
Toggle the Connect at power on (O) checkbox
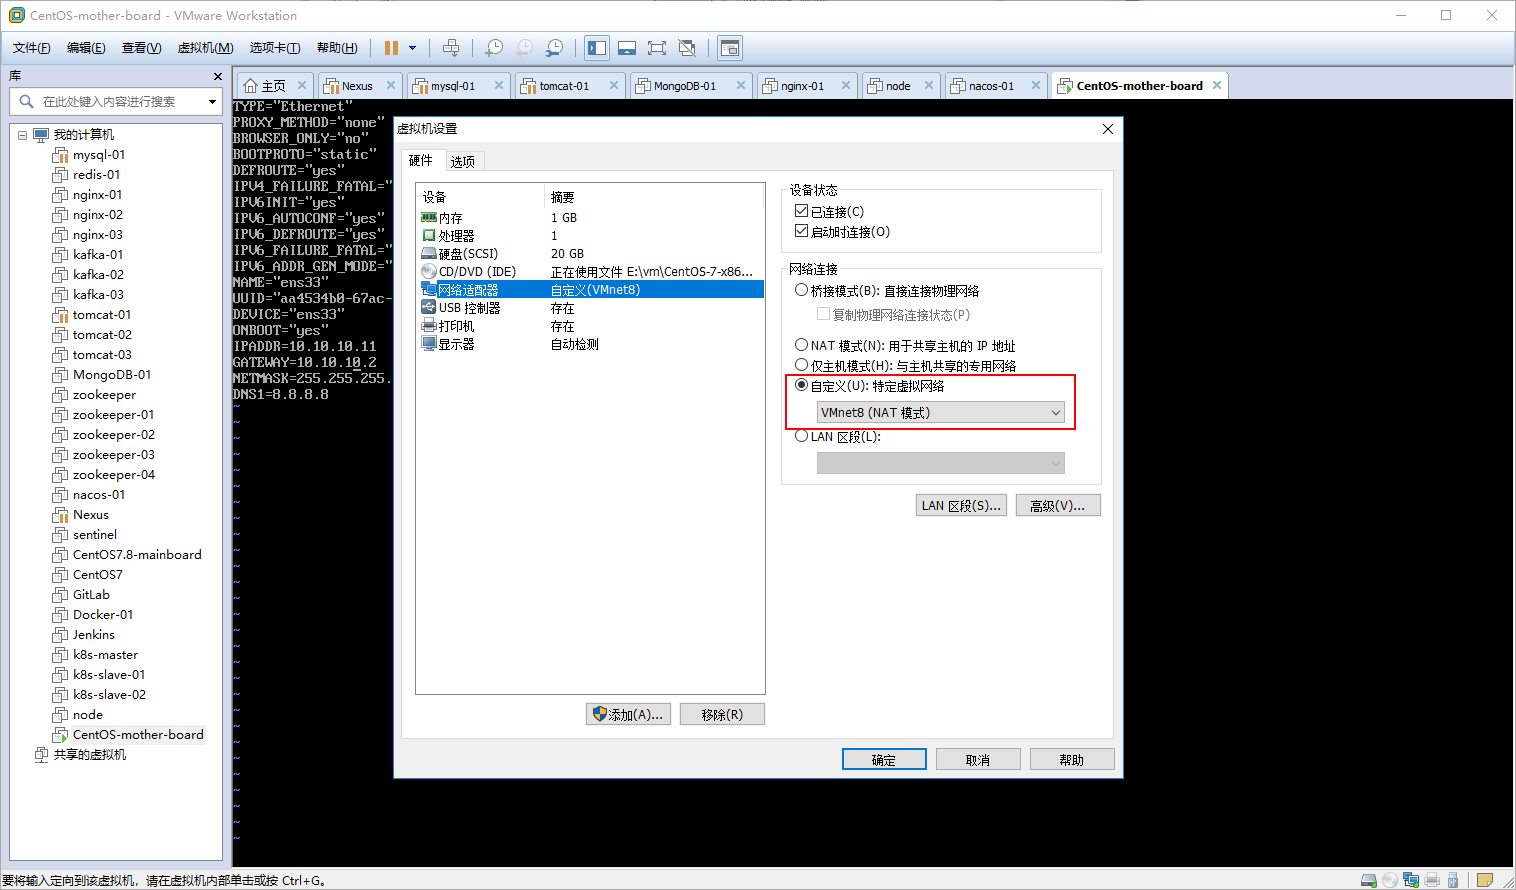point(801,231)
